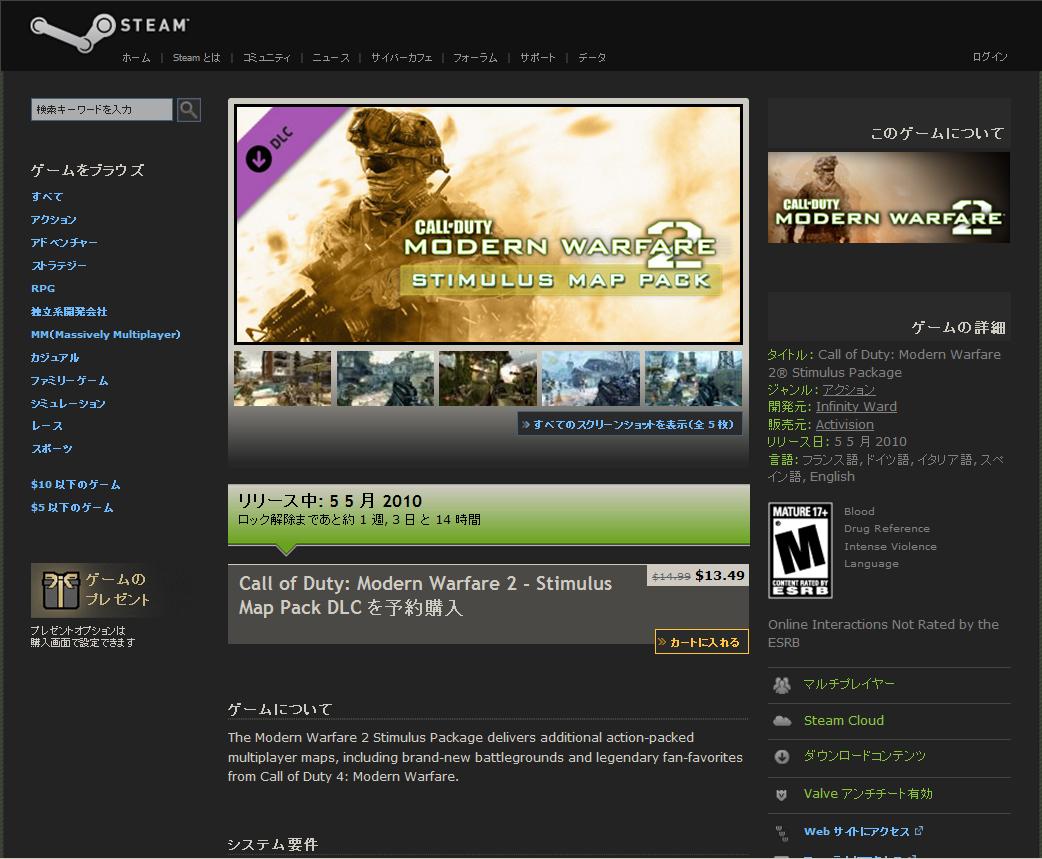Viewport: 1042px width, 859px height.
Task: Click the Stimulus Map Pack main banner image
Action: tap(488, 224)
